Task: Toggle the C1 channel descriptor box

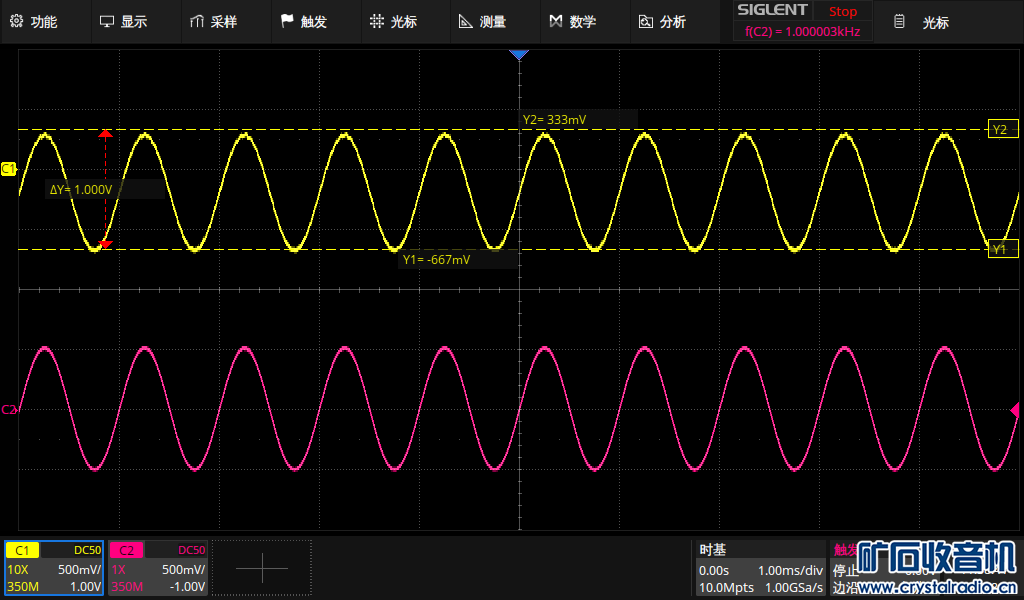Action: [54, 568]
